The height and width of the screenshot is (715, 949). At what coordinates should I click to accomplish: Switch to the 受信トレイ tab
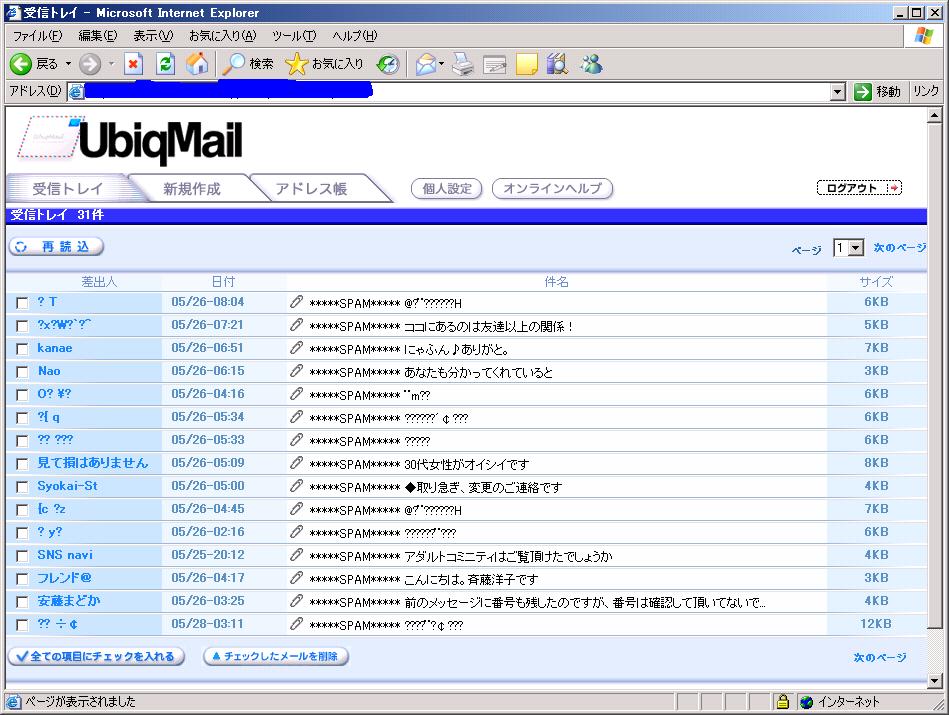(68, 189)
